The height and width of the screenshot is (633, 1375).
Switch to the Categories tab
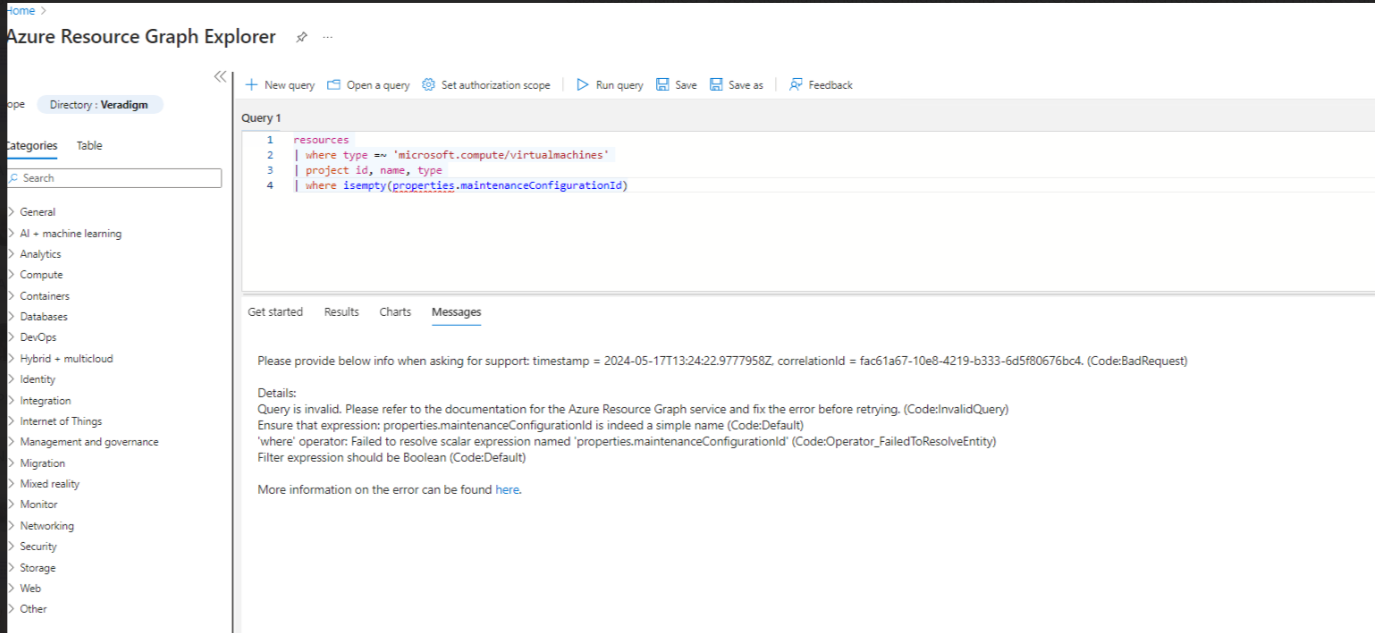[x=30, y=146]
